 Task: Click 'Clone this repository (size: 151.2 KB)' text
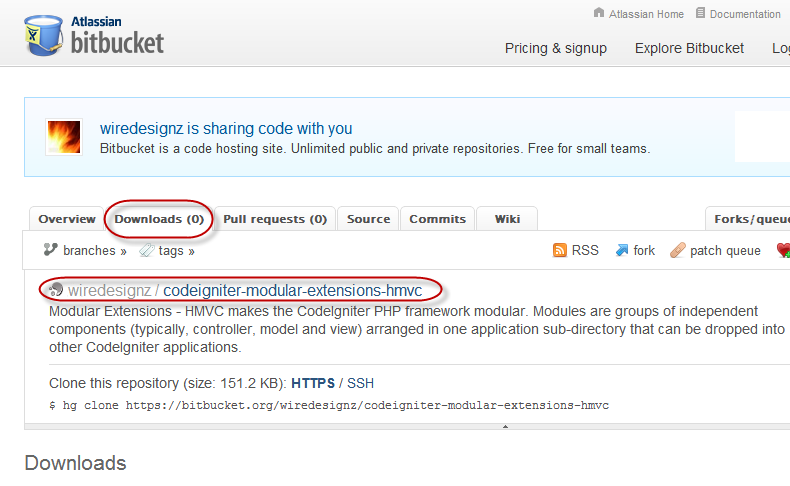coord(168,383)
